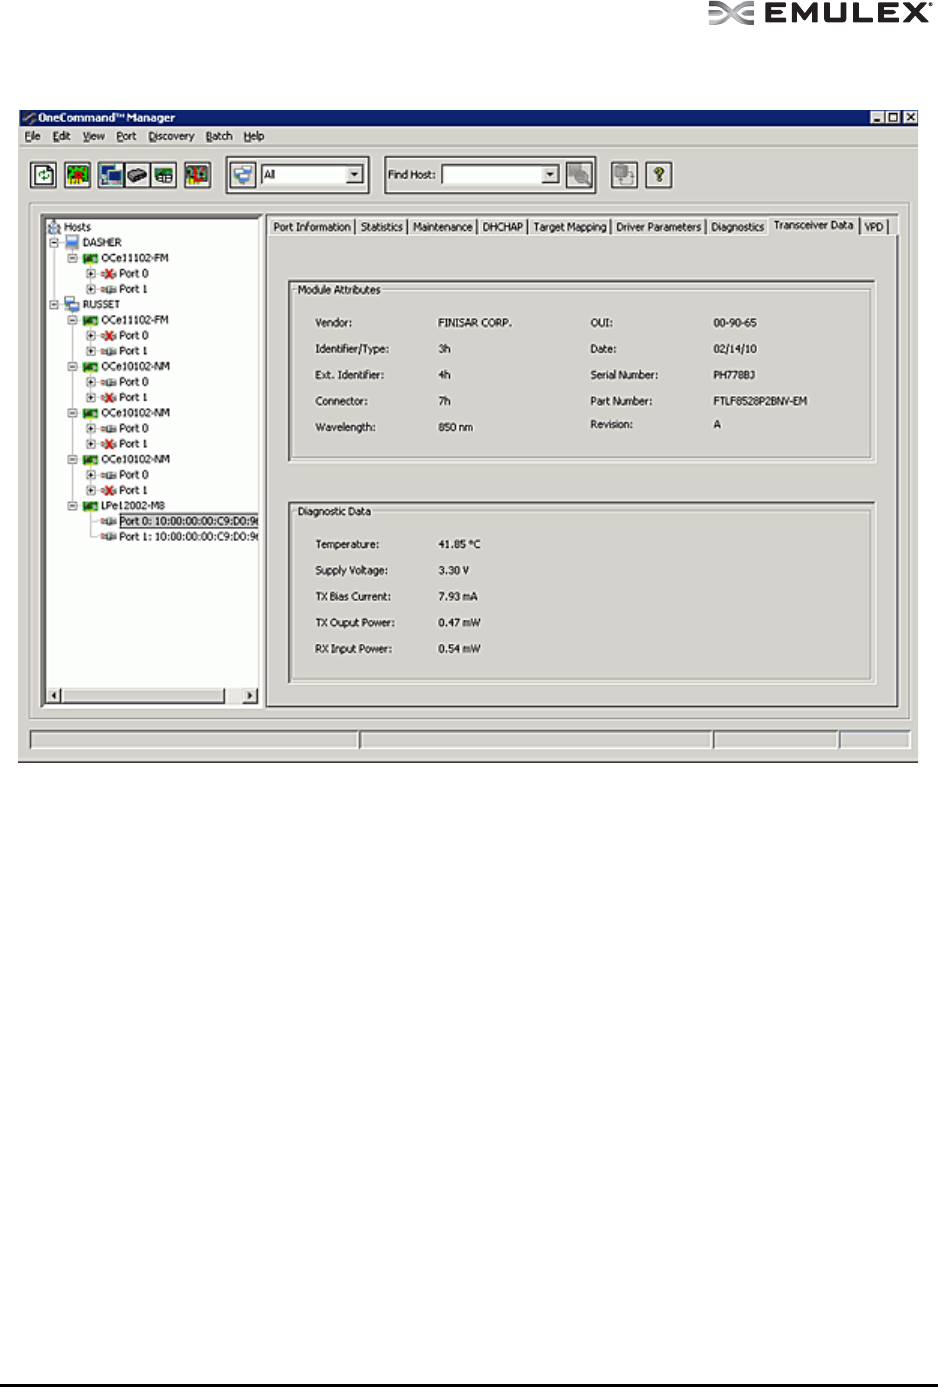
Task: Expand Port 0 under DASHER's OCe11102-FM
Action: tap(91, 274)
